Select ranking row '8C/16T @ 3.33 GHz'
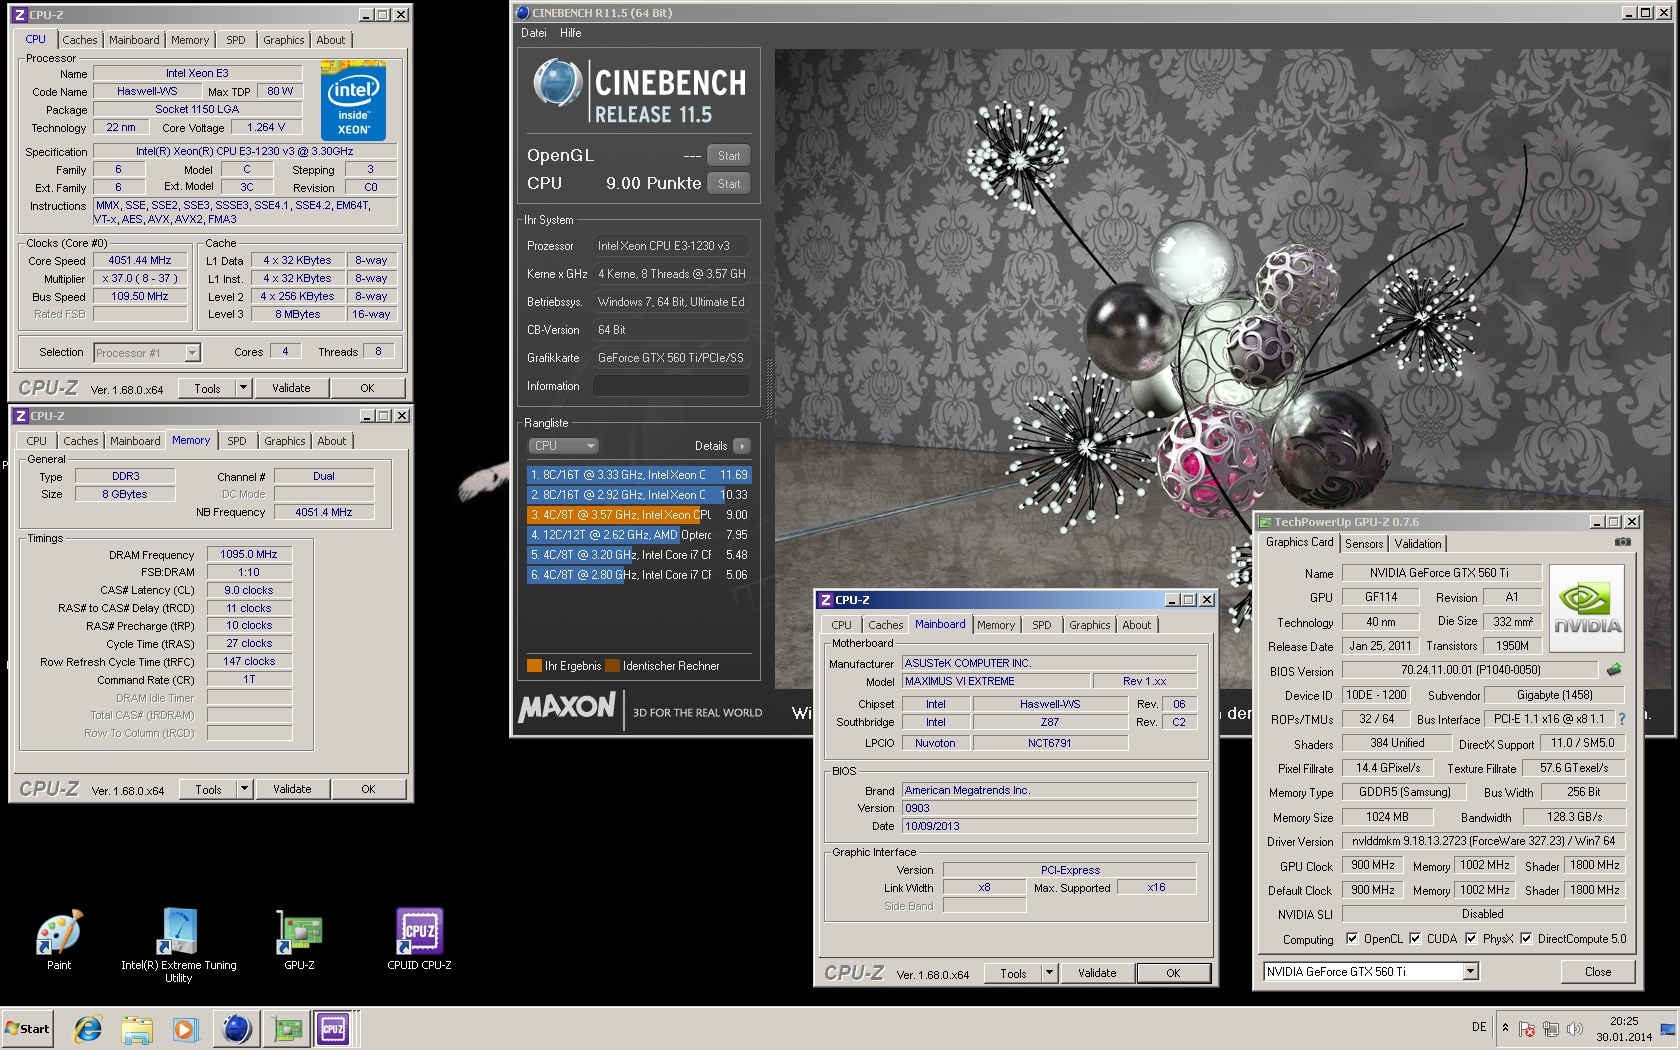This screenshot has width=1680, height=1050. [639, 475]
